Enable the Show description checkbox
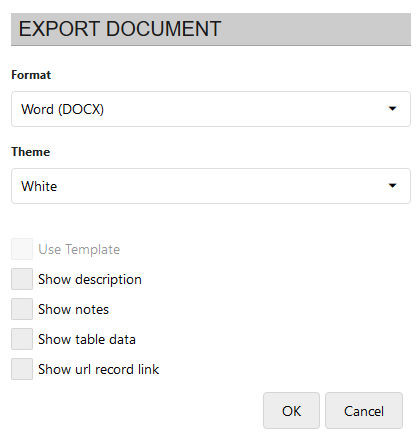Image resolution: width=420 pixels, height=438 pixels. (x=22, y=279)
